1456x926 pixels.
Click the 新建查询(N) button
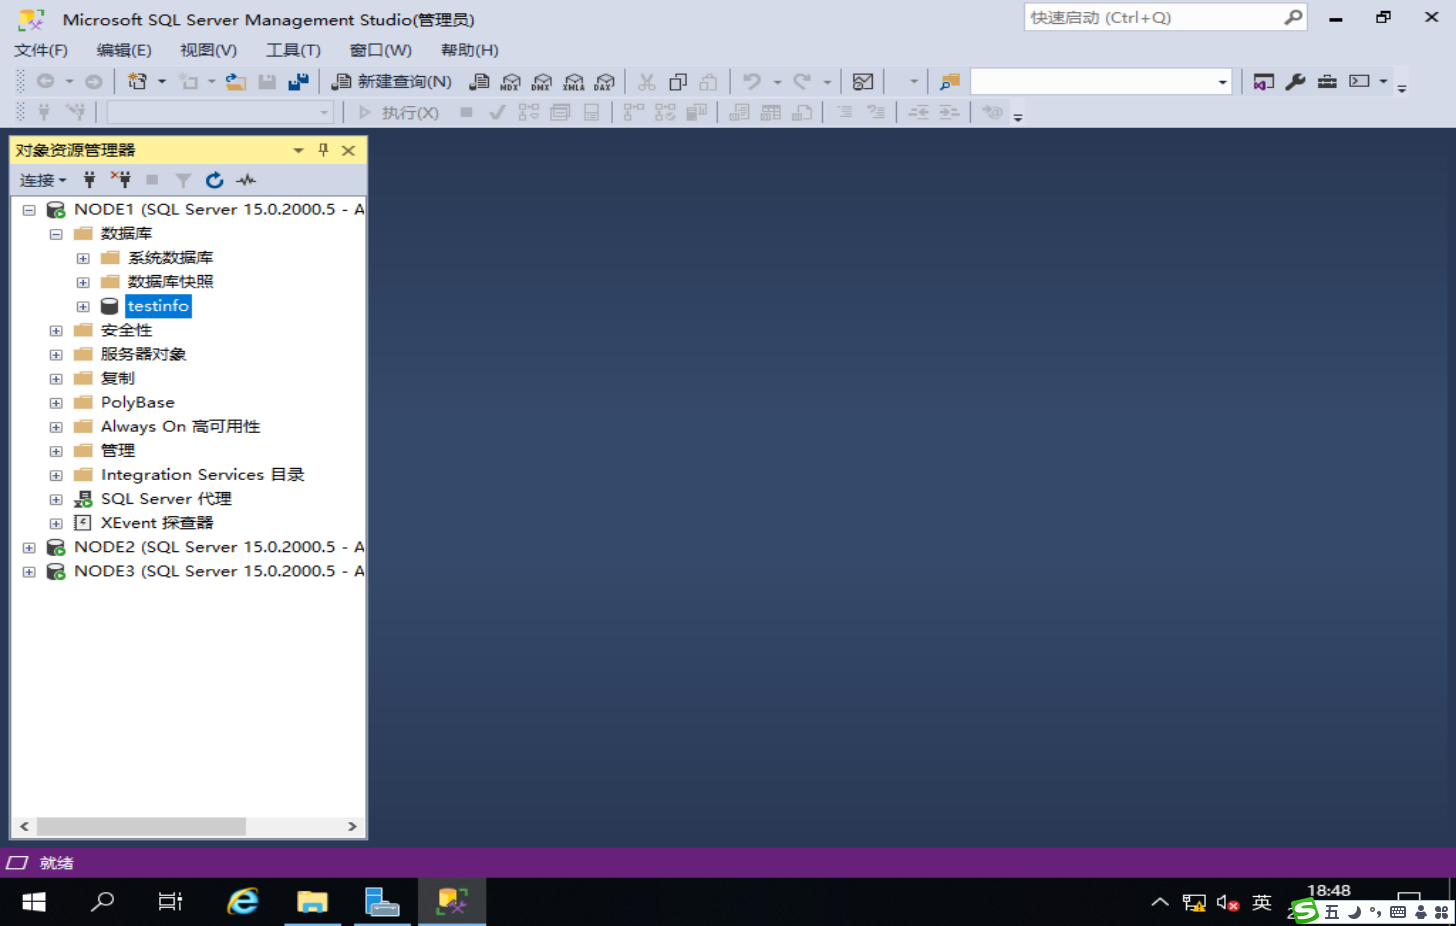point(392,82)
